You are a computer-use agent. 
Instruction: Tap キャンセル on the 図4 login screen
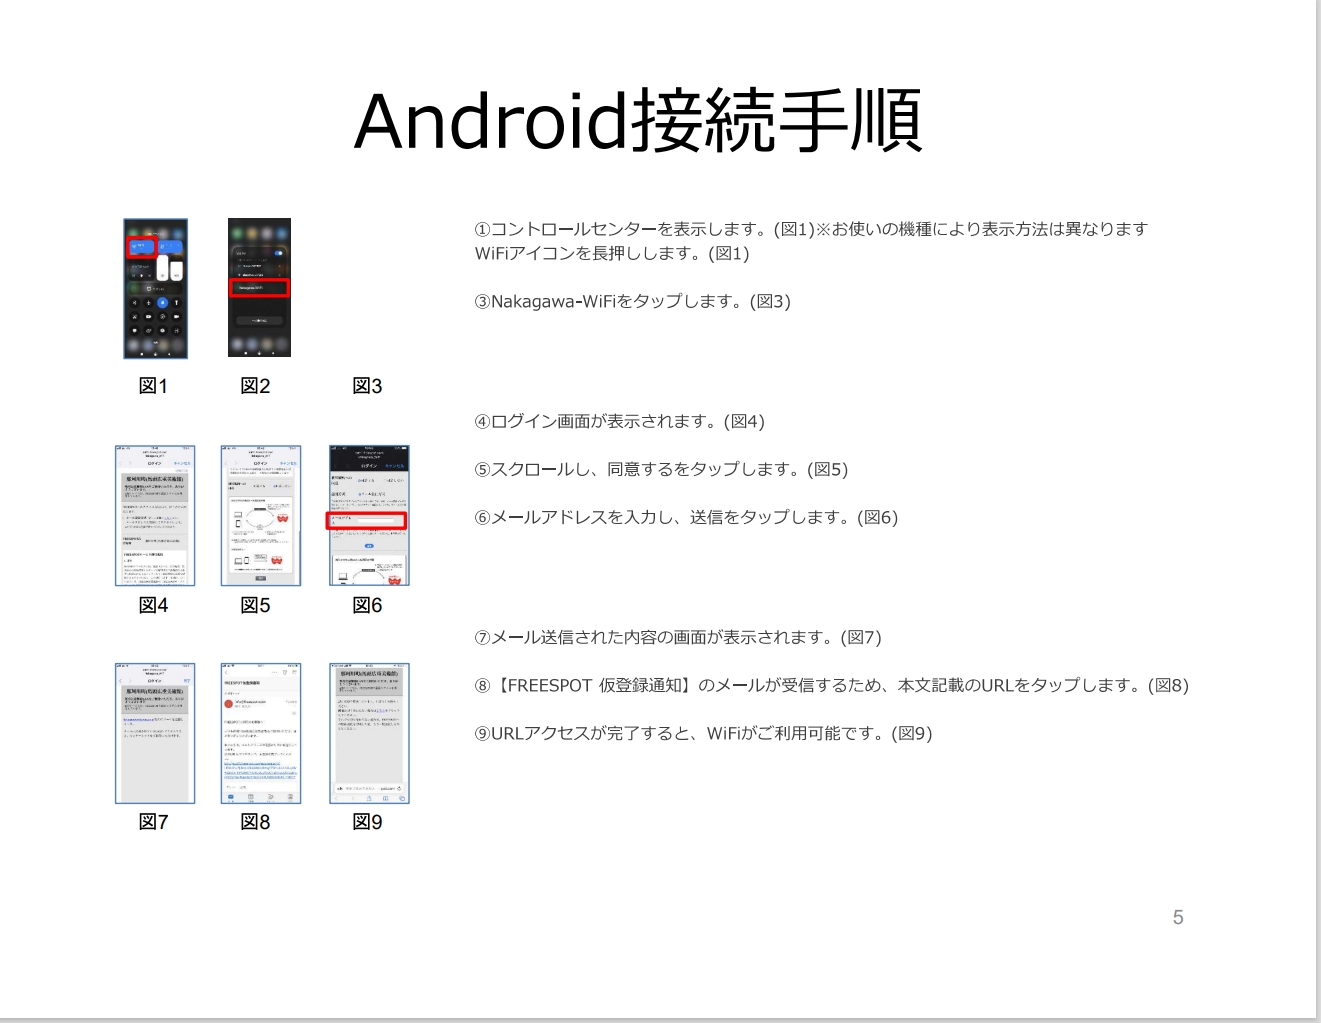tap(182, 463)
